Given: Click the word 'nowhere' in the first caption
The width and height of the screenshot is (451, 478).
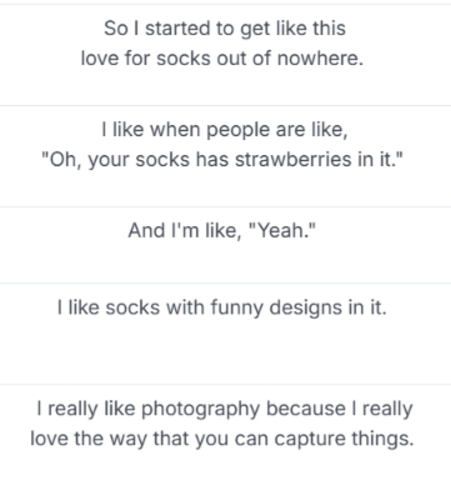Looking at the screenshot, I should [x=317, y=59].
